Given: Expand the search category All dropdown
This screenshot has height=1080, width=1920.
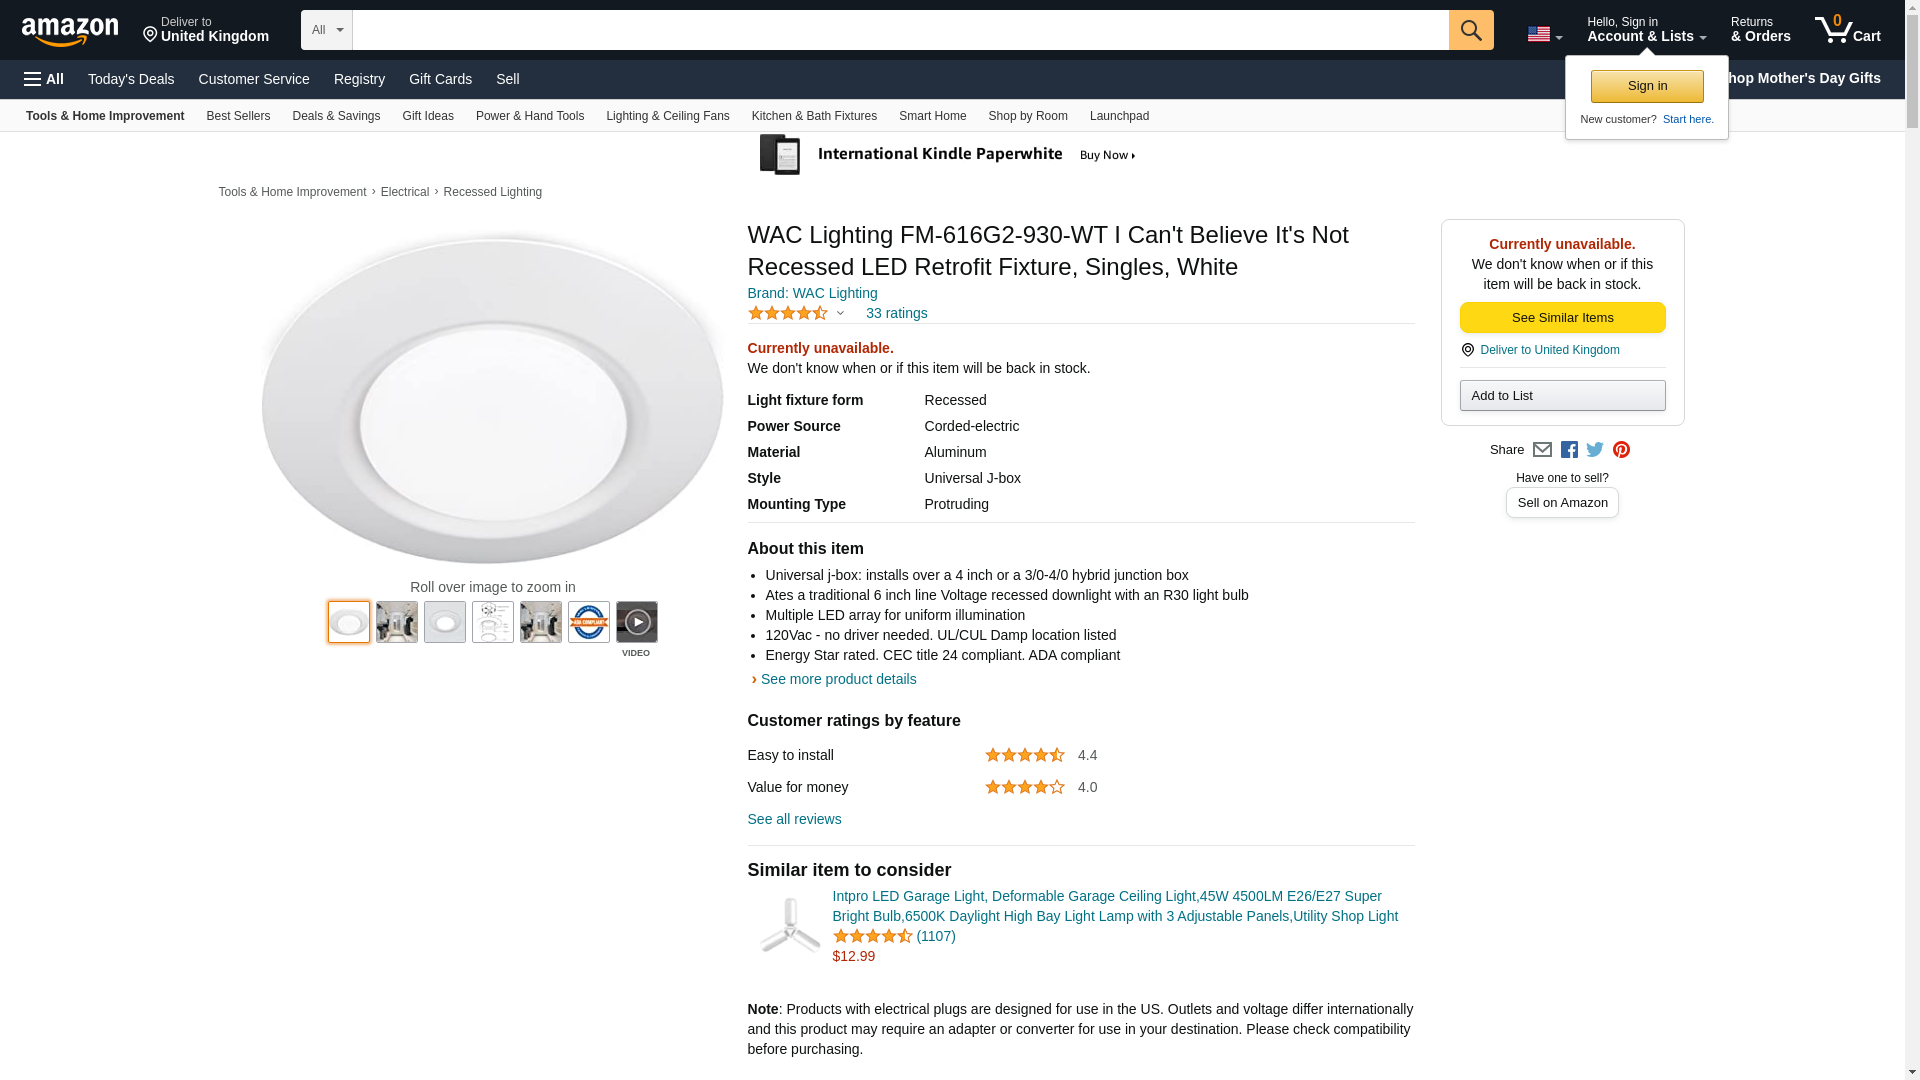Looking at the screenshot, I should (x=326, y=30).
